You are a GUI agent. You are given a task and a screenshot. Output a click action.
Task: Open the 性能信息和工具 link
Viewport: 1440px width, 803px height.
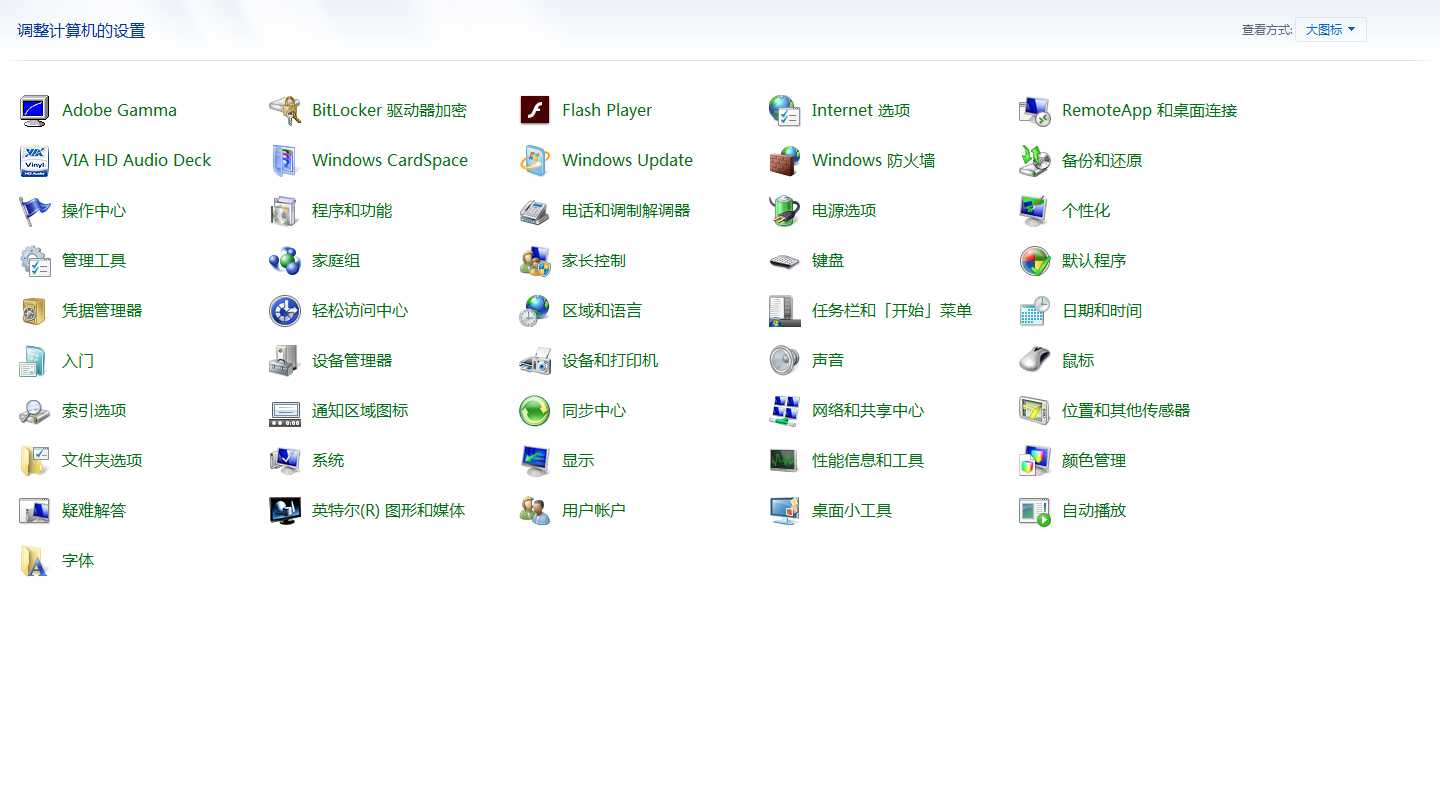(868, 460)
